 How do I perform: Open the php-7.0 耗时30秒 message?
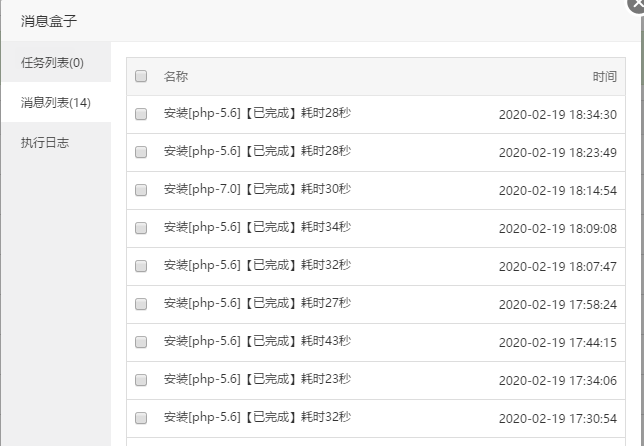(257, 189)
